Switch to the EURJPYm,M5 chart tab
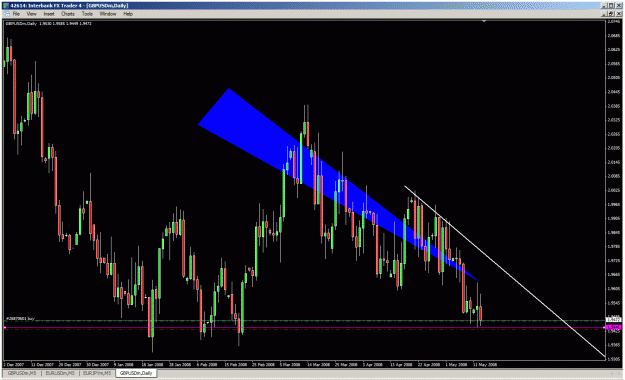This screenshot has width=625, height=380. click(x=97, y=374)
